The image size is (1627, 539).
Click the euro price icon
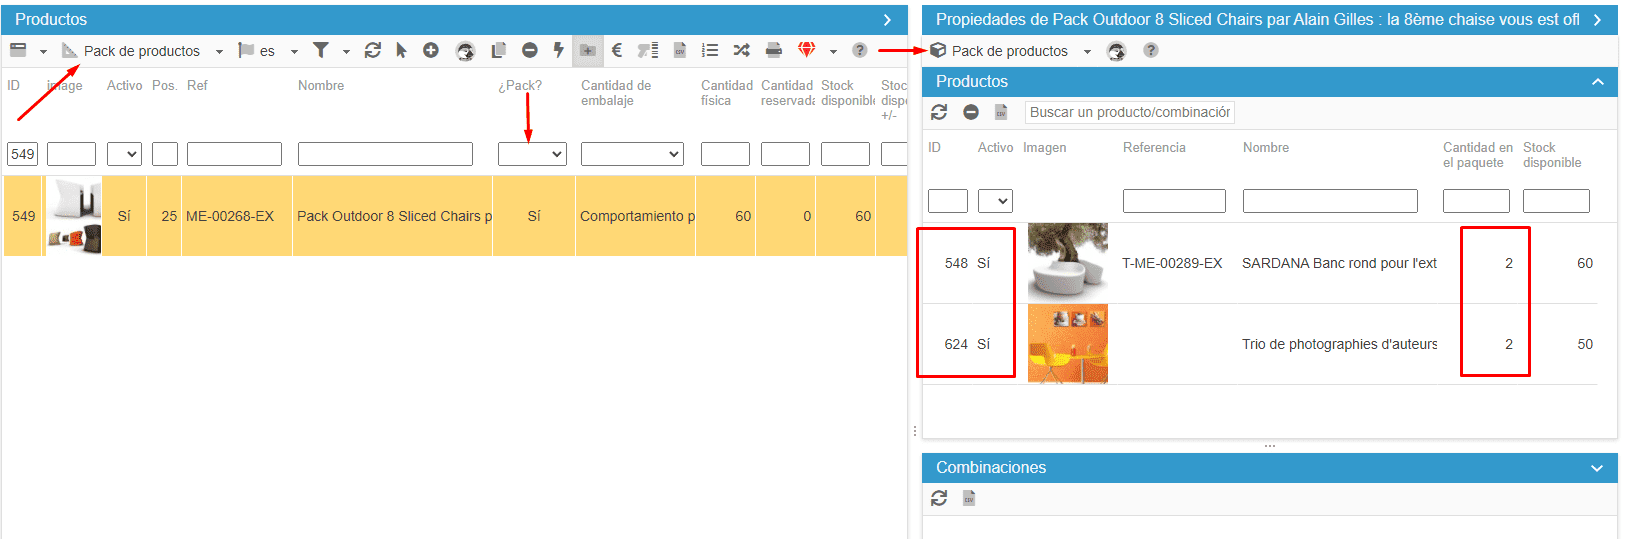(617, 50)
